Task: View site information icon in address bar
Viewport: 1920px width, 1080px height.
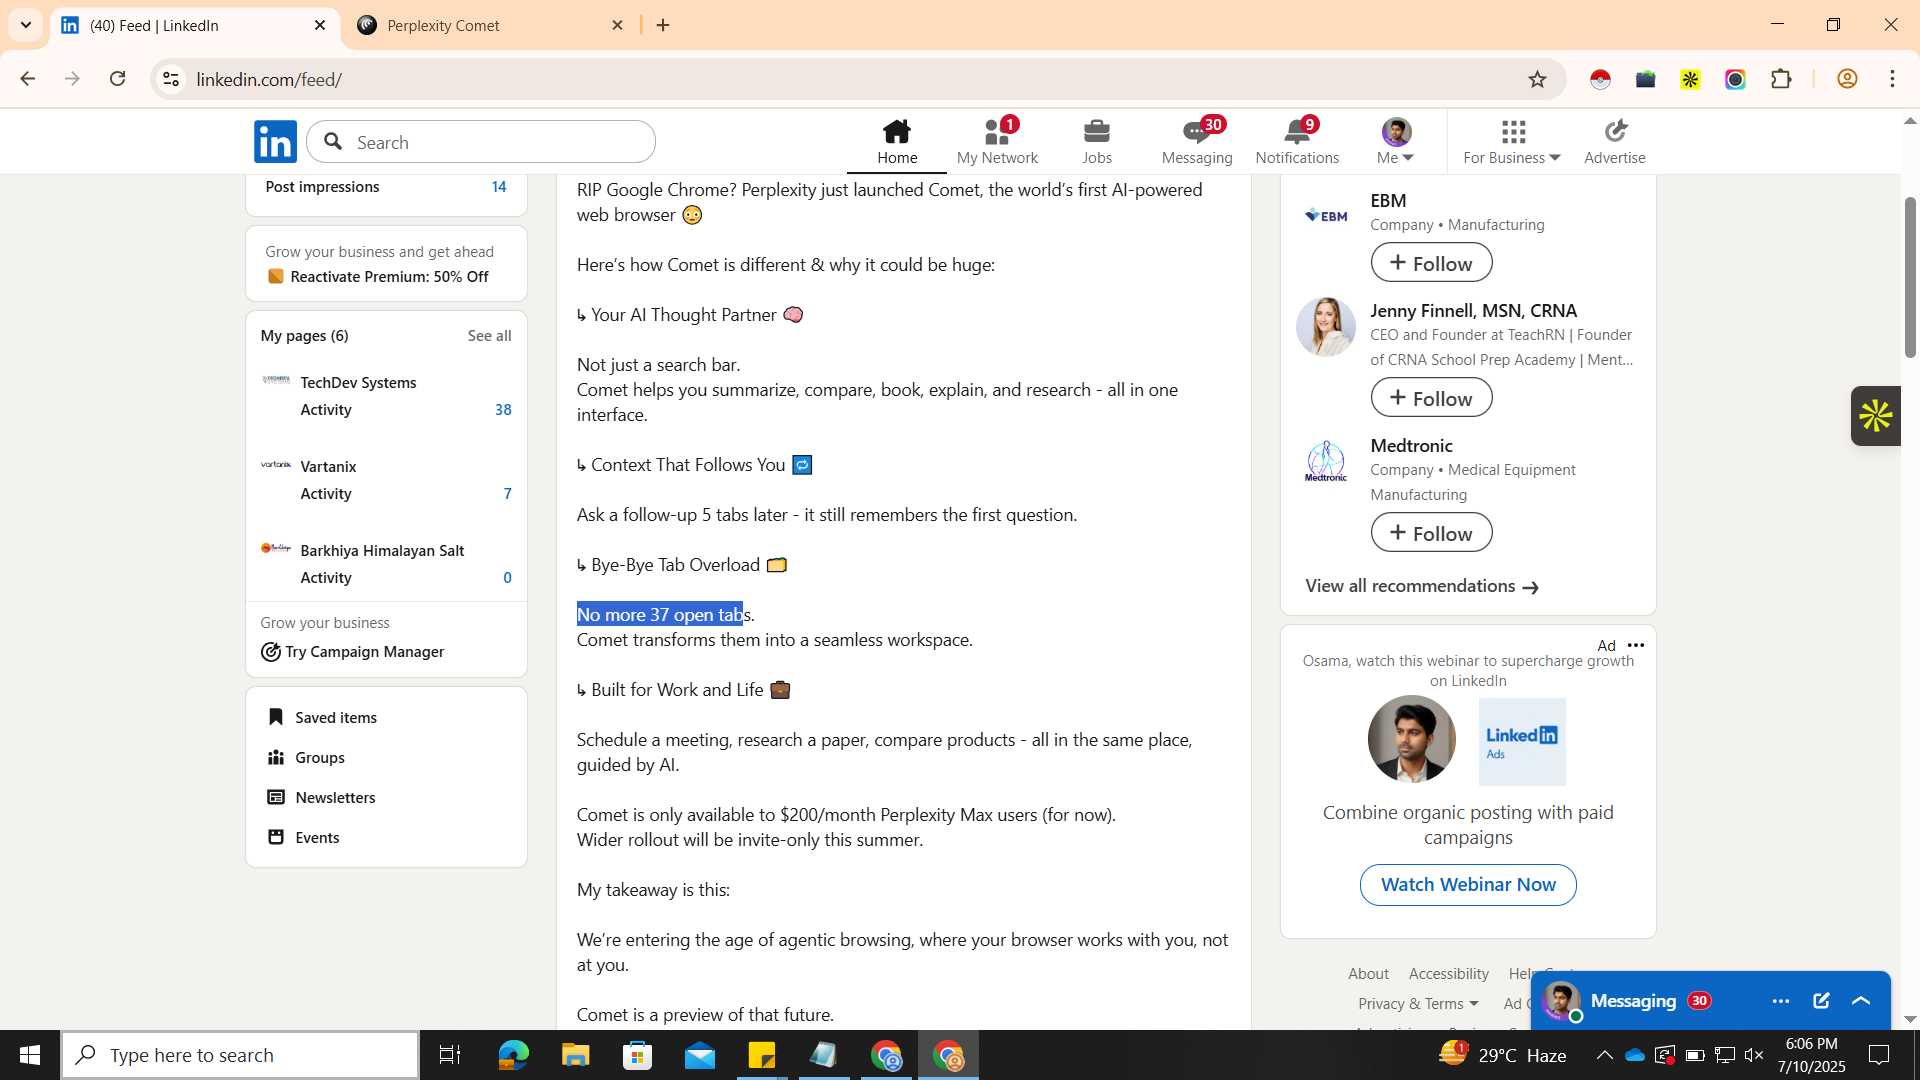Action: pyautogui.click(x=171, y=79)
